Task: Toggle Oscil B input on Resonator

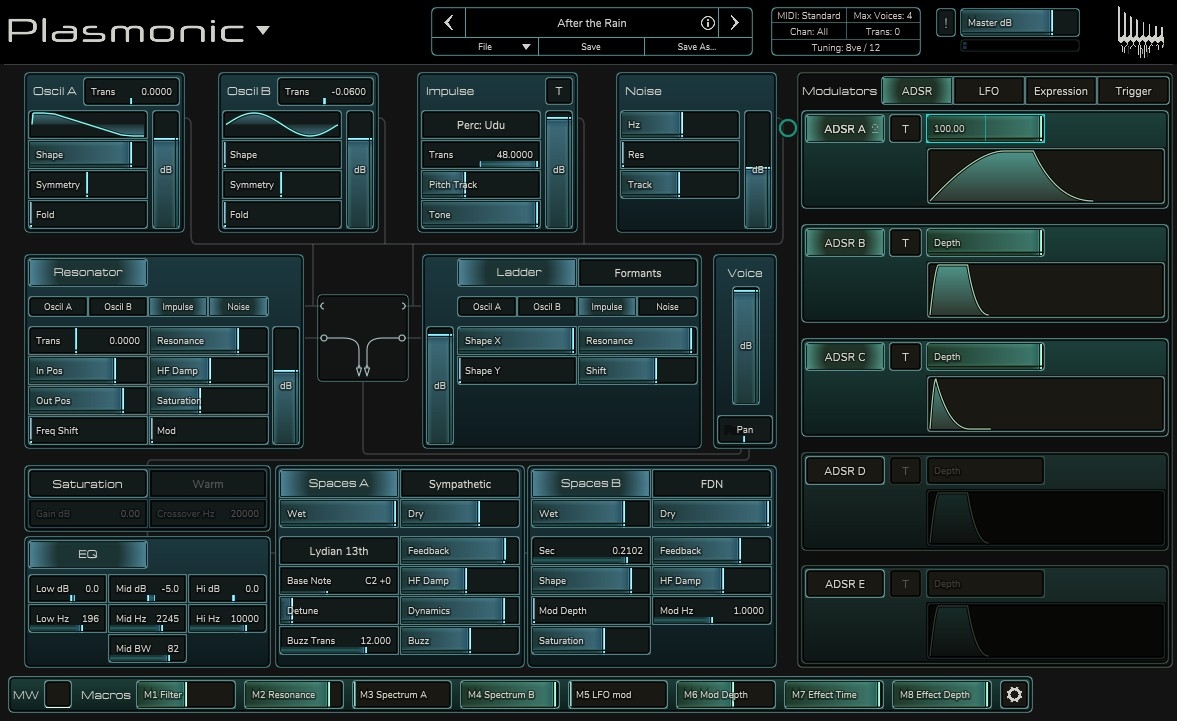Action: pyautogui.click(x=118, y=307)
